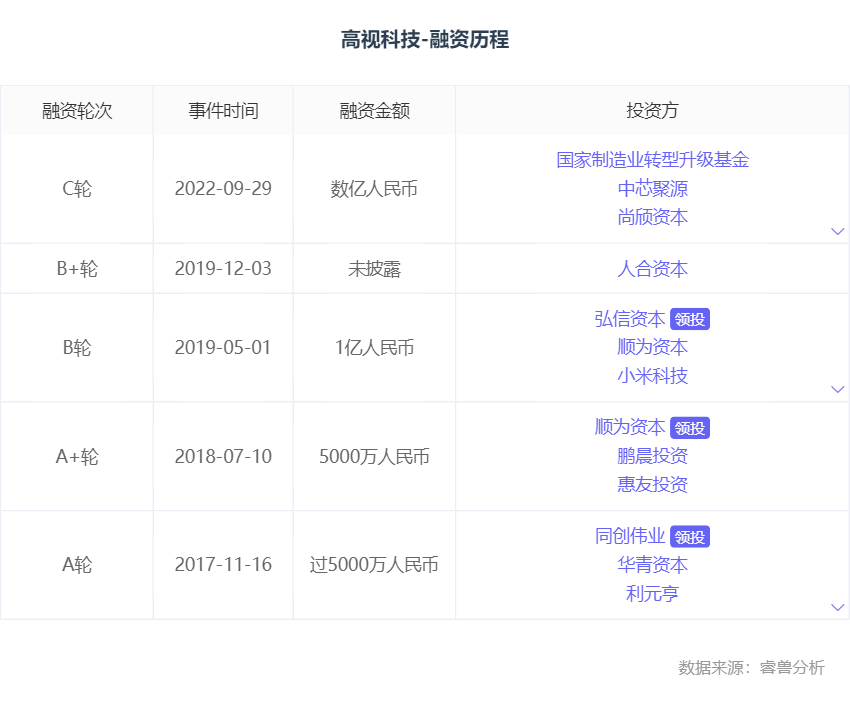The height and width of the screenshot is (711, 850).
Task: Open the 人合资本 investor link
Action: (x=653, y=269)
